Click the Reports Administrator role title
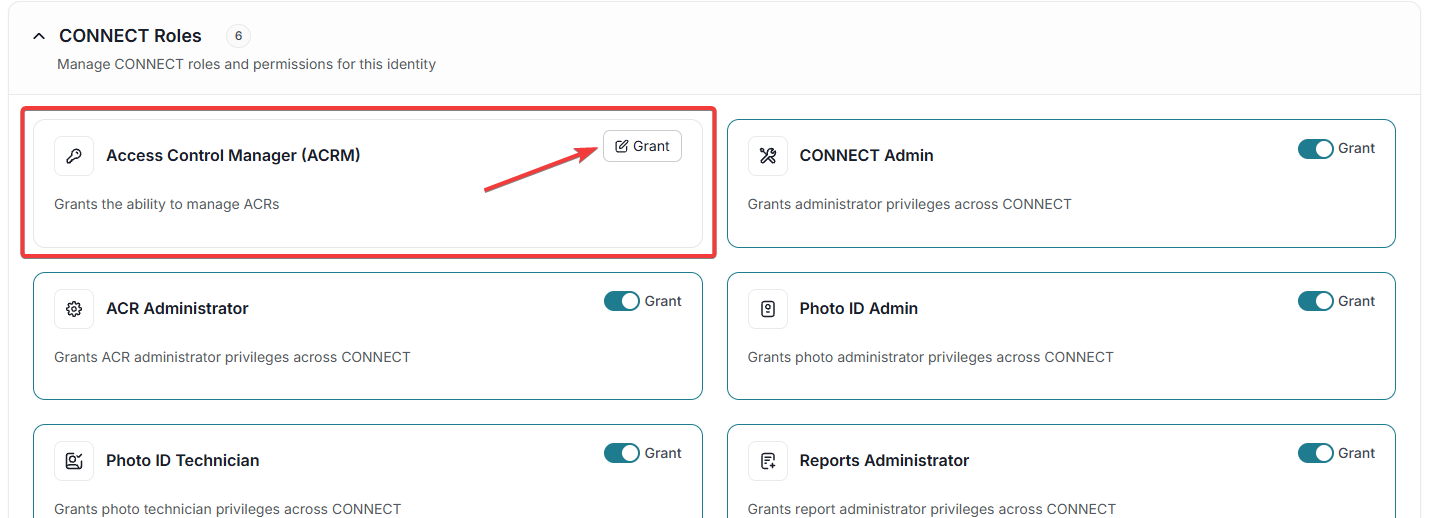 click(884, 461)
